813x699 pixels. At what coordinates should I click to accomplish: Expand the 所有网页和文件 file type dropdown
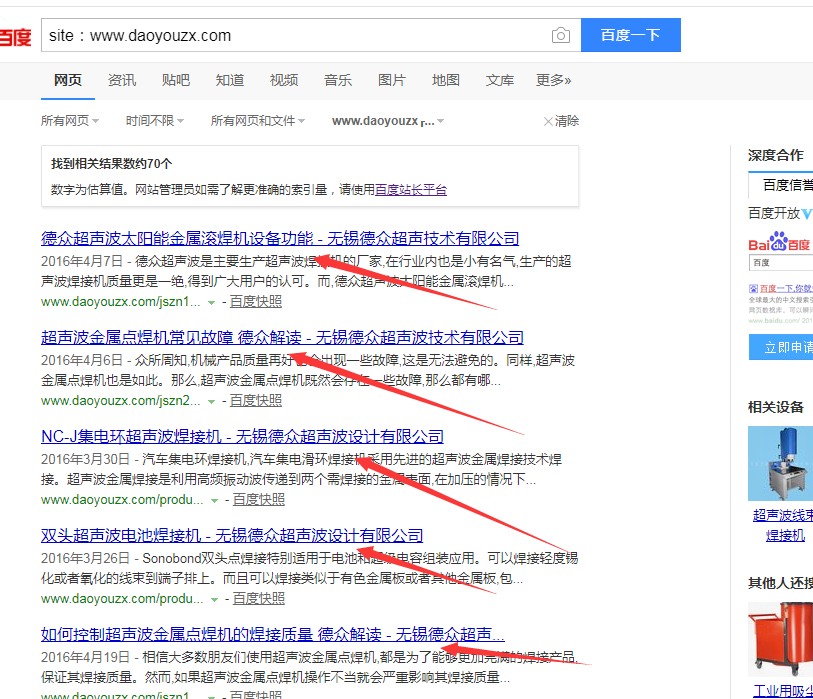pyautogui.click(x=258, y=121)
